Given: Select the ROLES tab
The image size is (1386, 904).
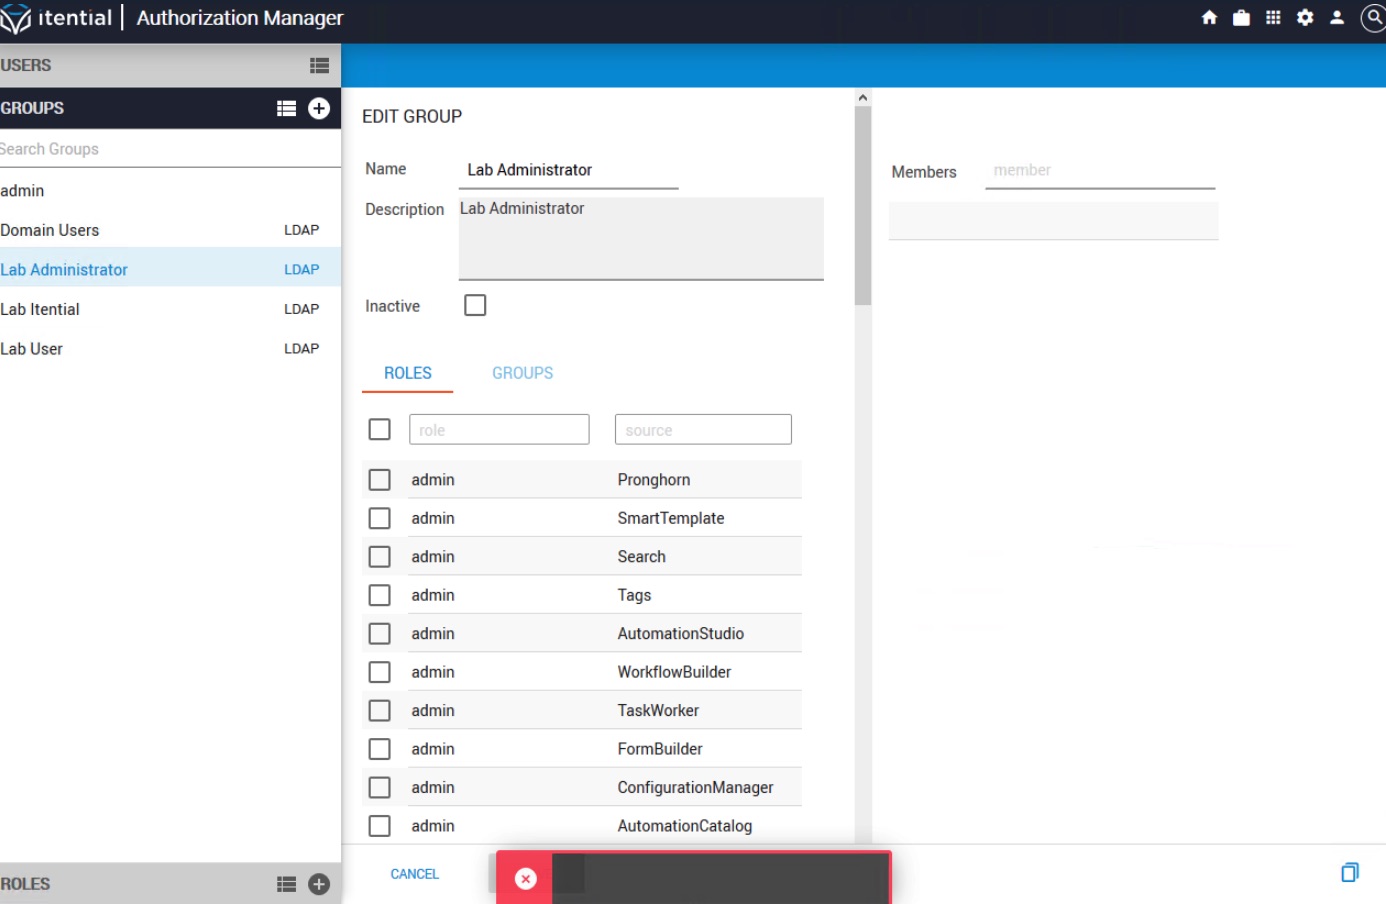Looking at the screenshot, I should 408,373.
